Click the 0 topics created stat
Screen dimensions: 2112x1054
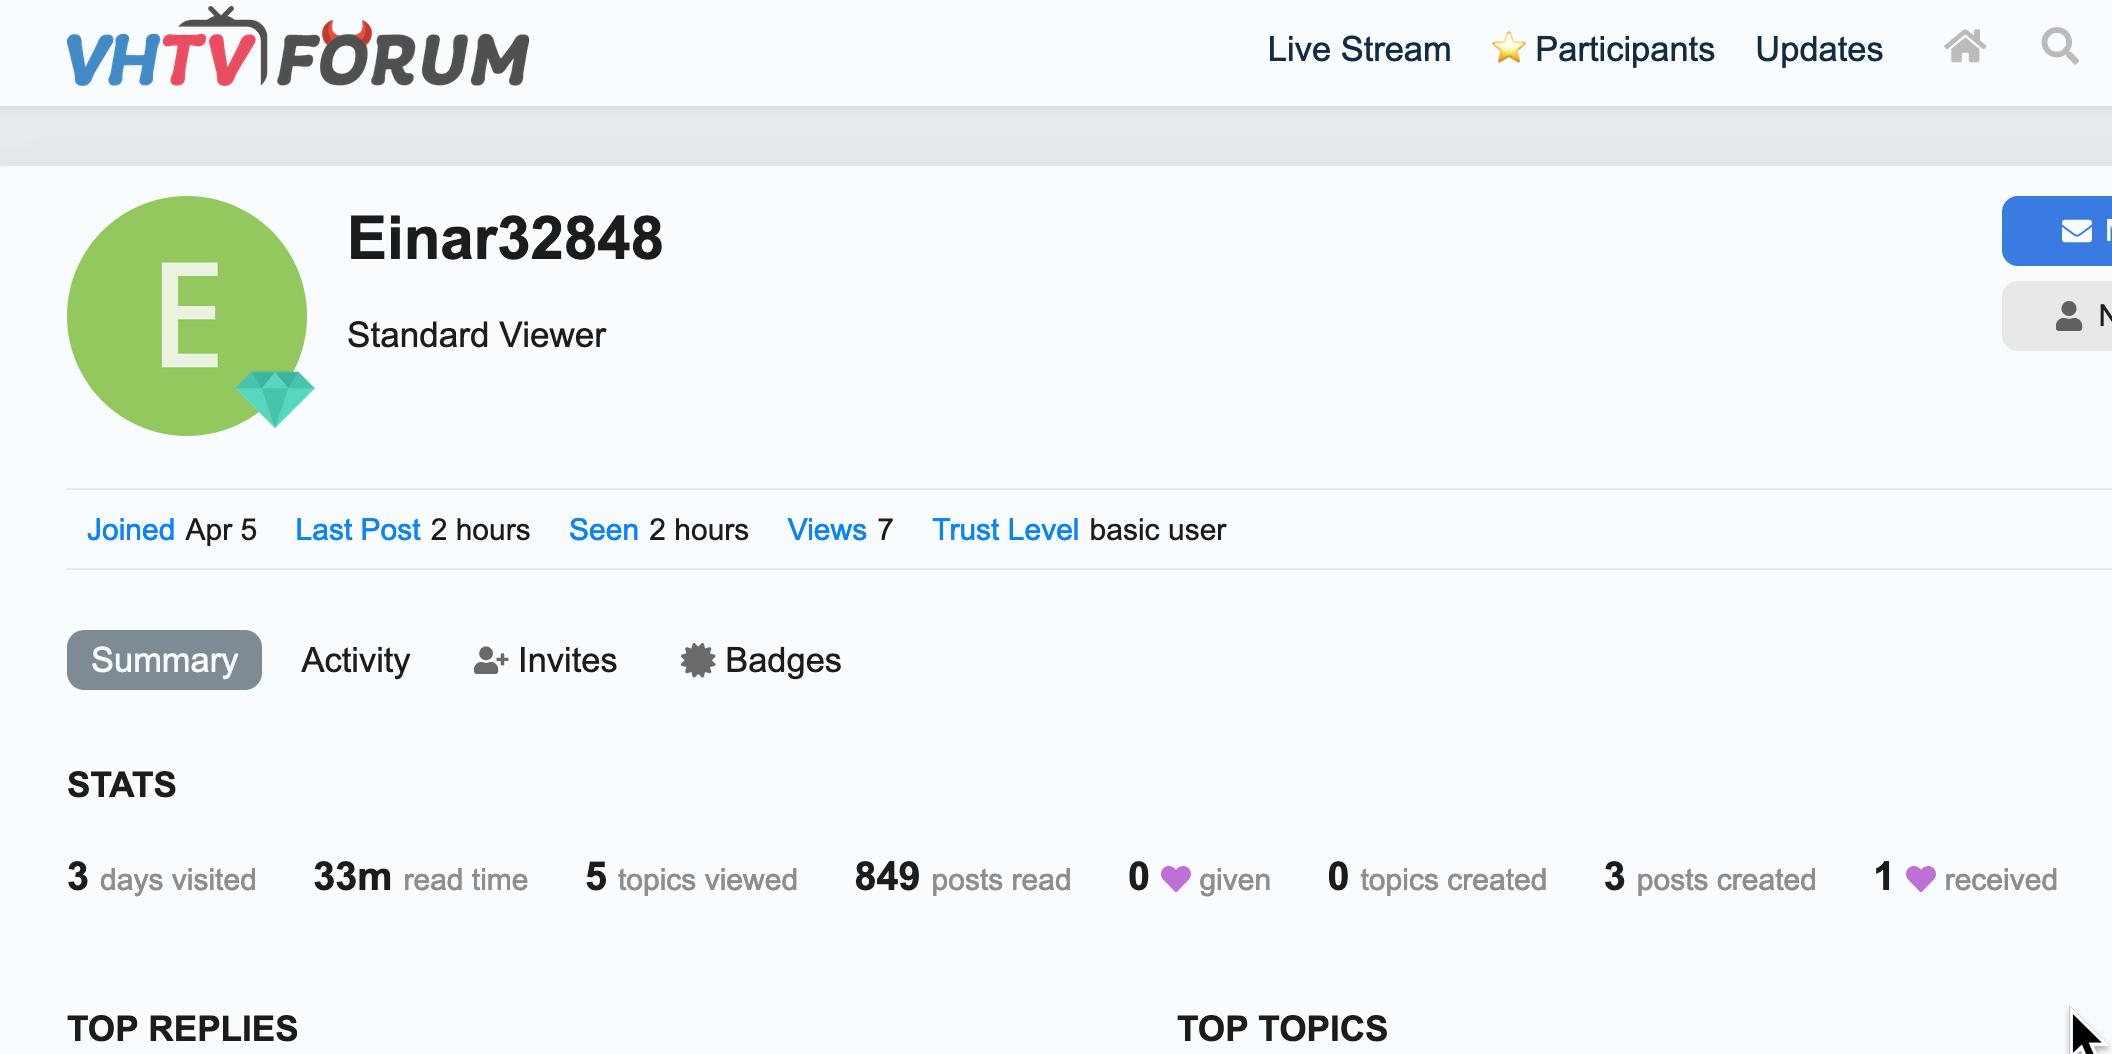point(1436,878)
